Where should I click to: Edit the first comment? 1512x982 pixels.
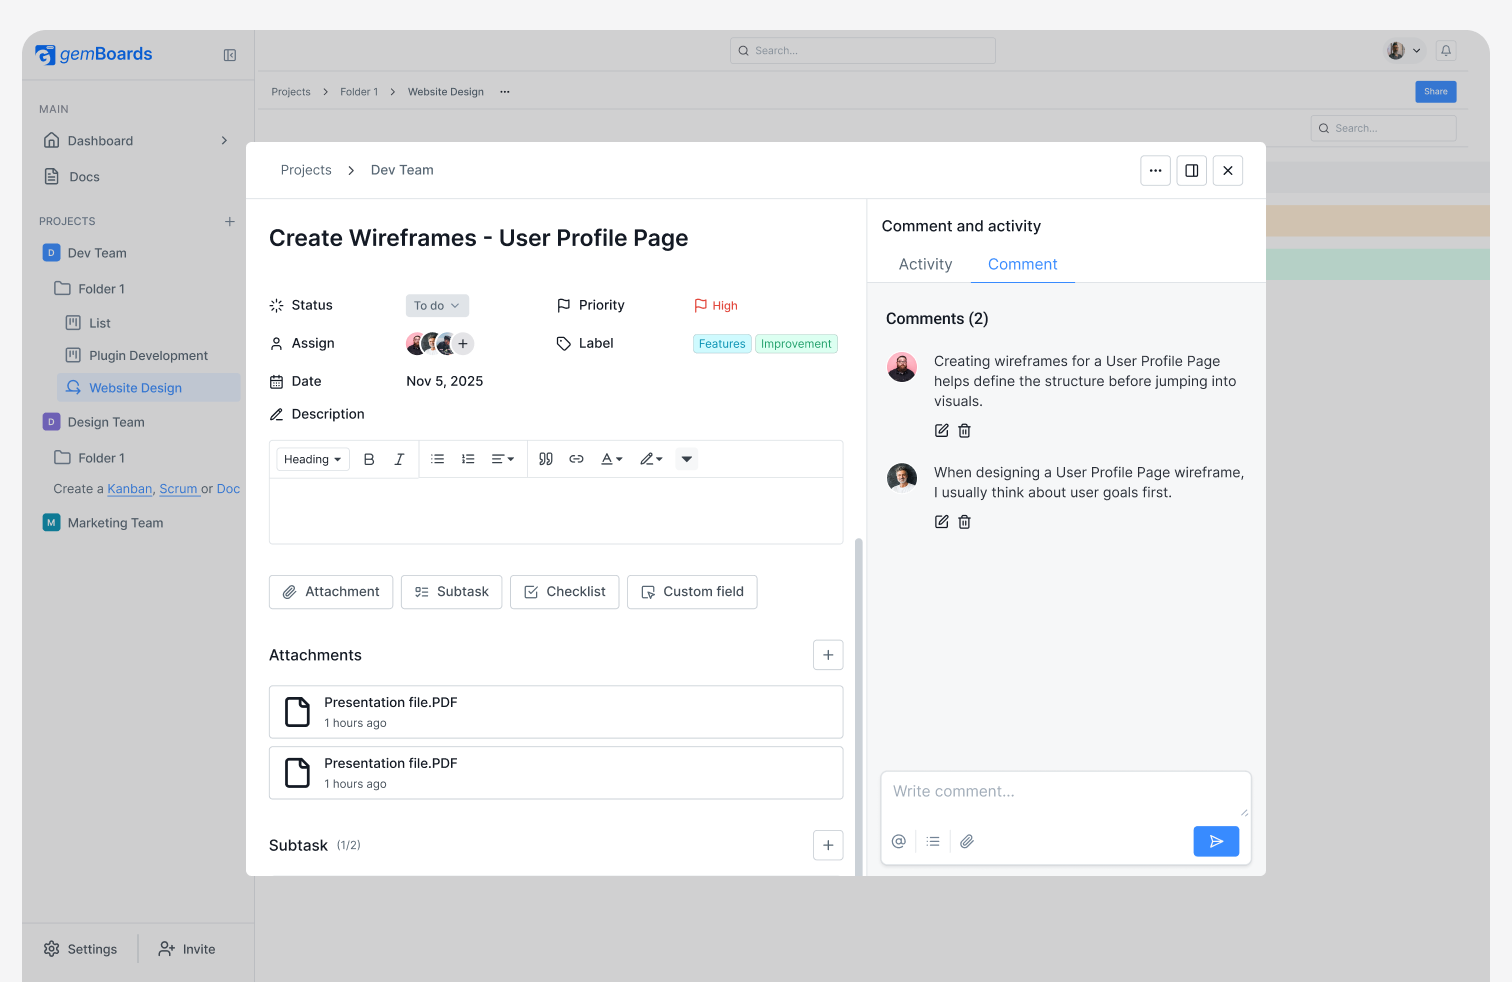[x=941, y=430]
